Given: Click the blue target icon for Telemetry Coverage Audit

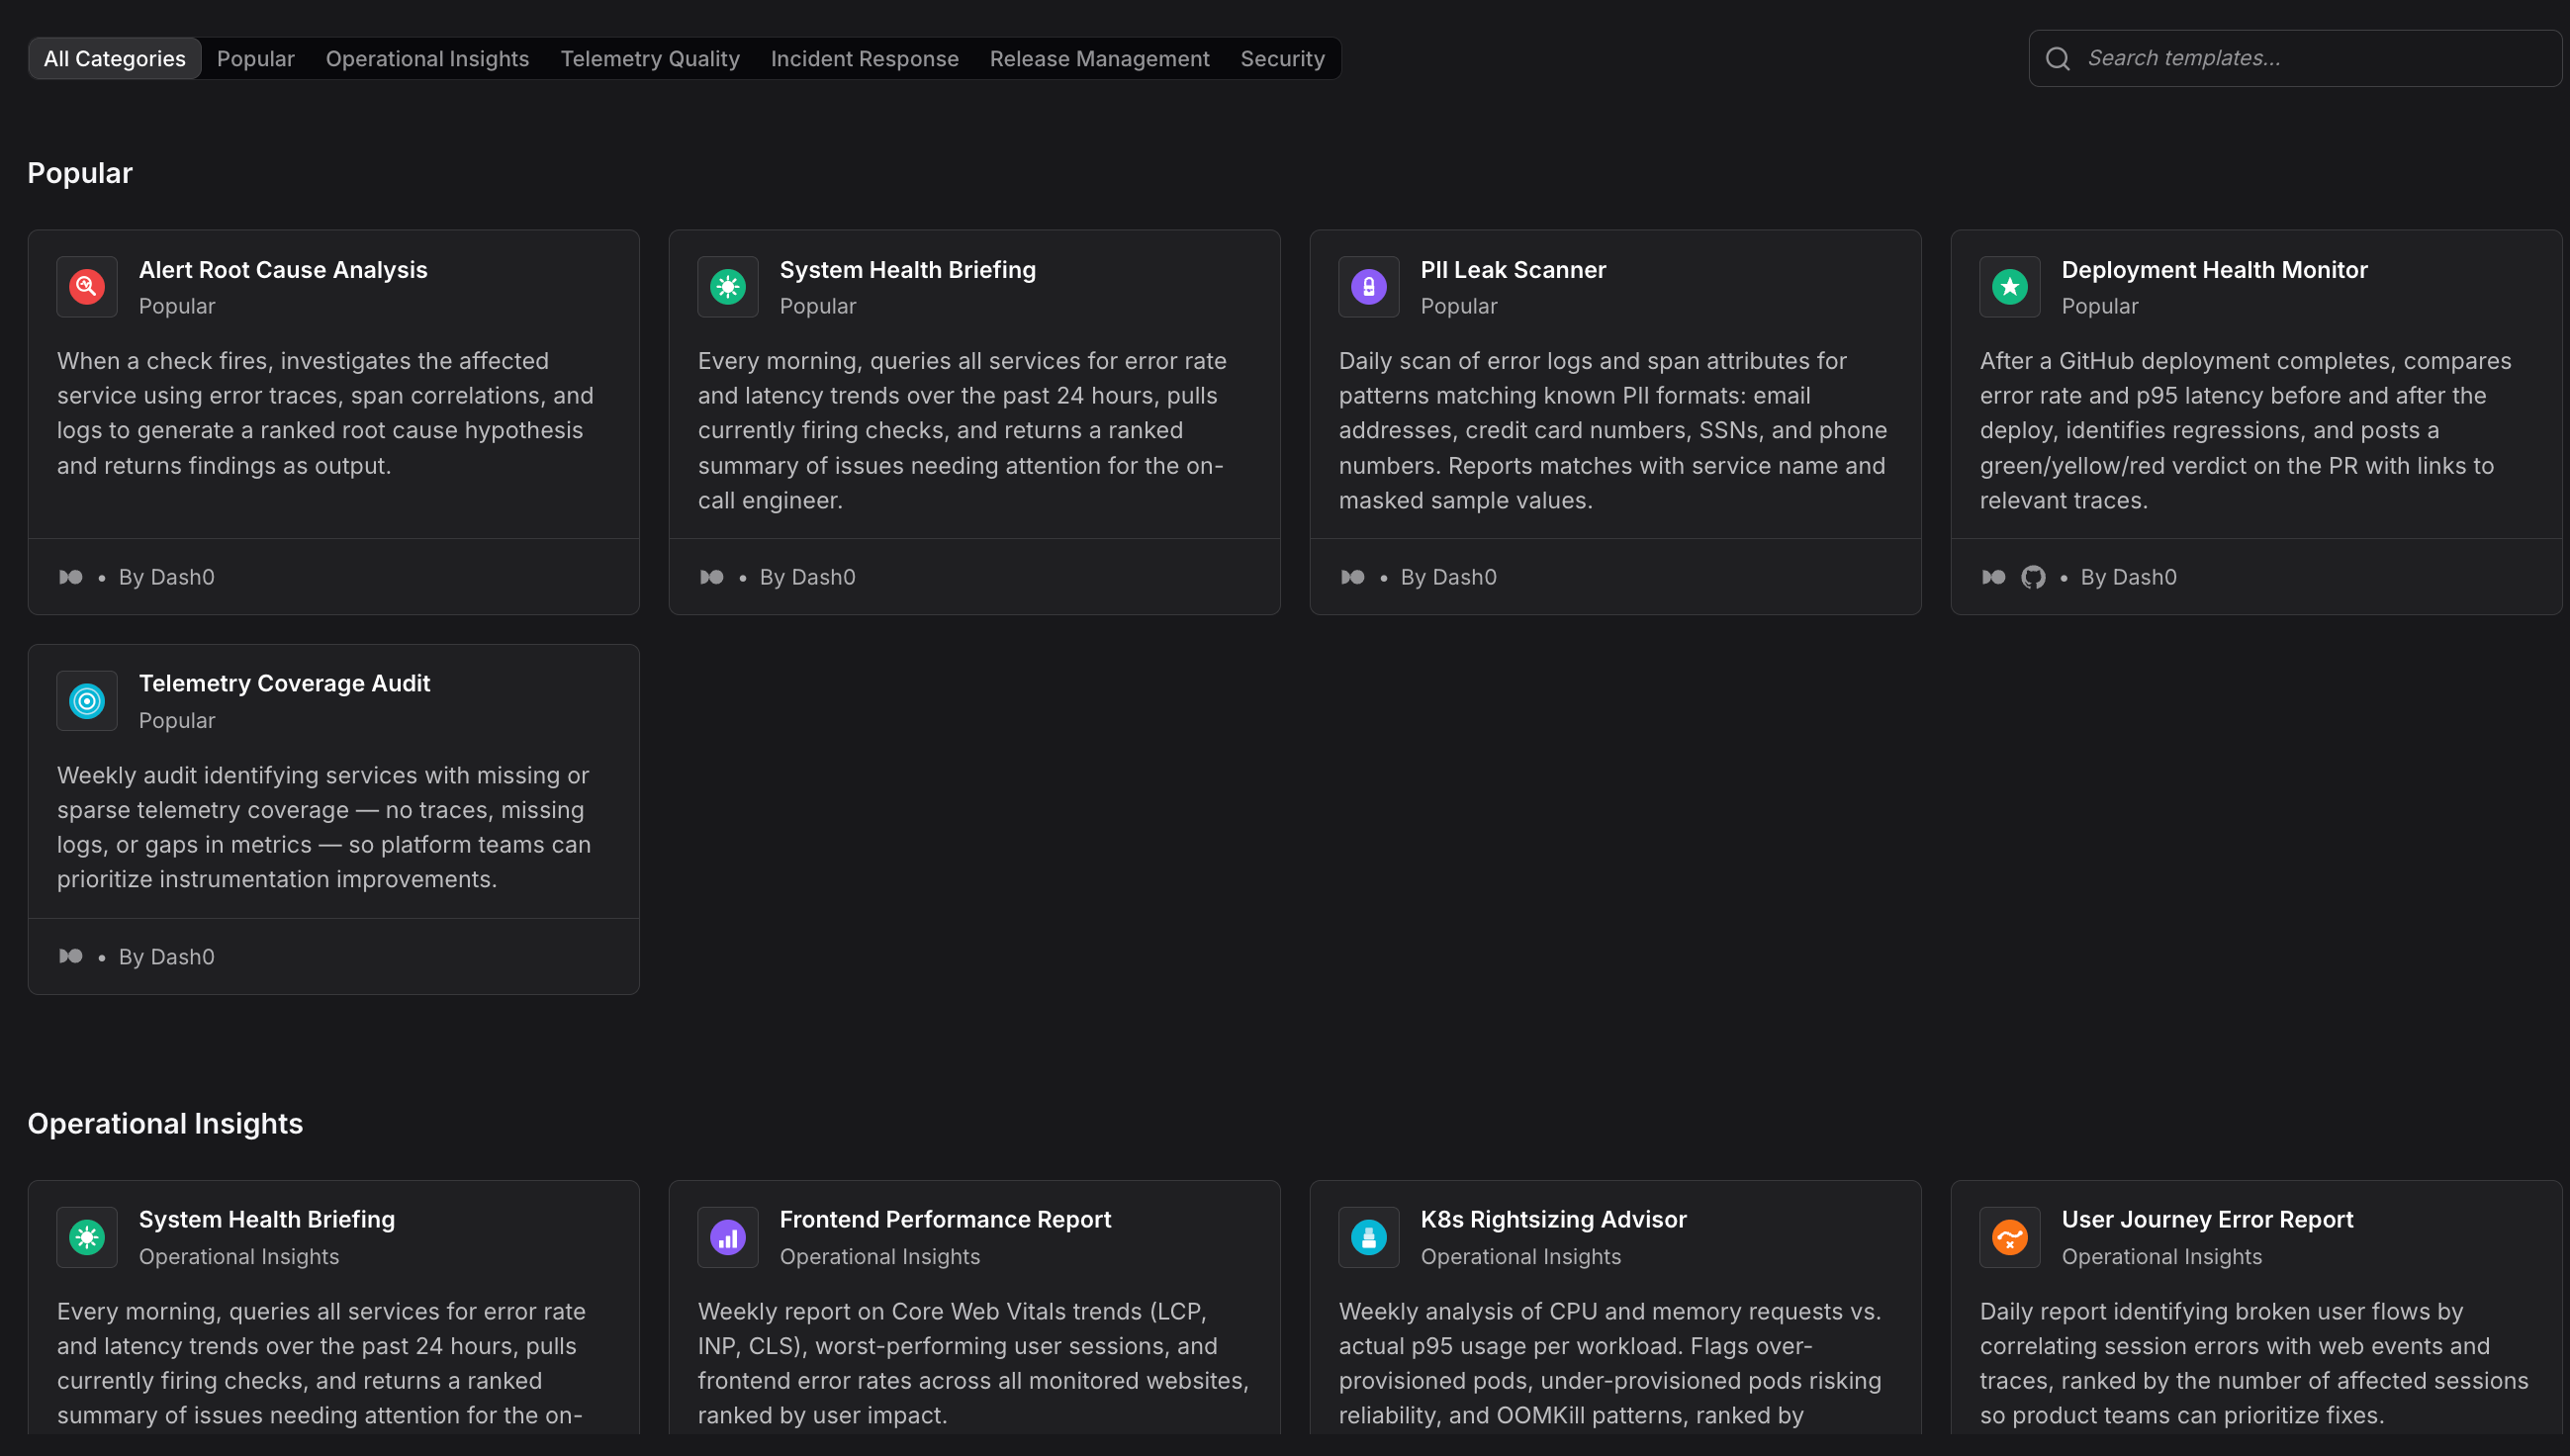Looking at the screenshot, I should click(x=87, y=701).
